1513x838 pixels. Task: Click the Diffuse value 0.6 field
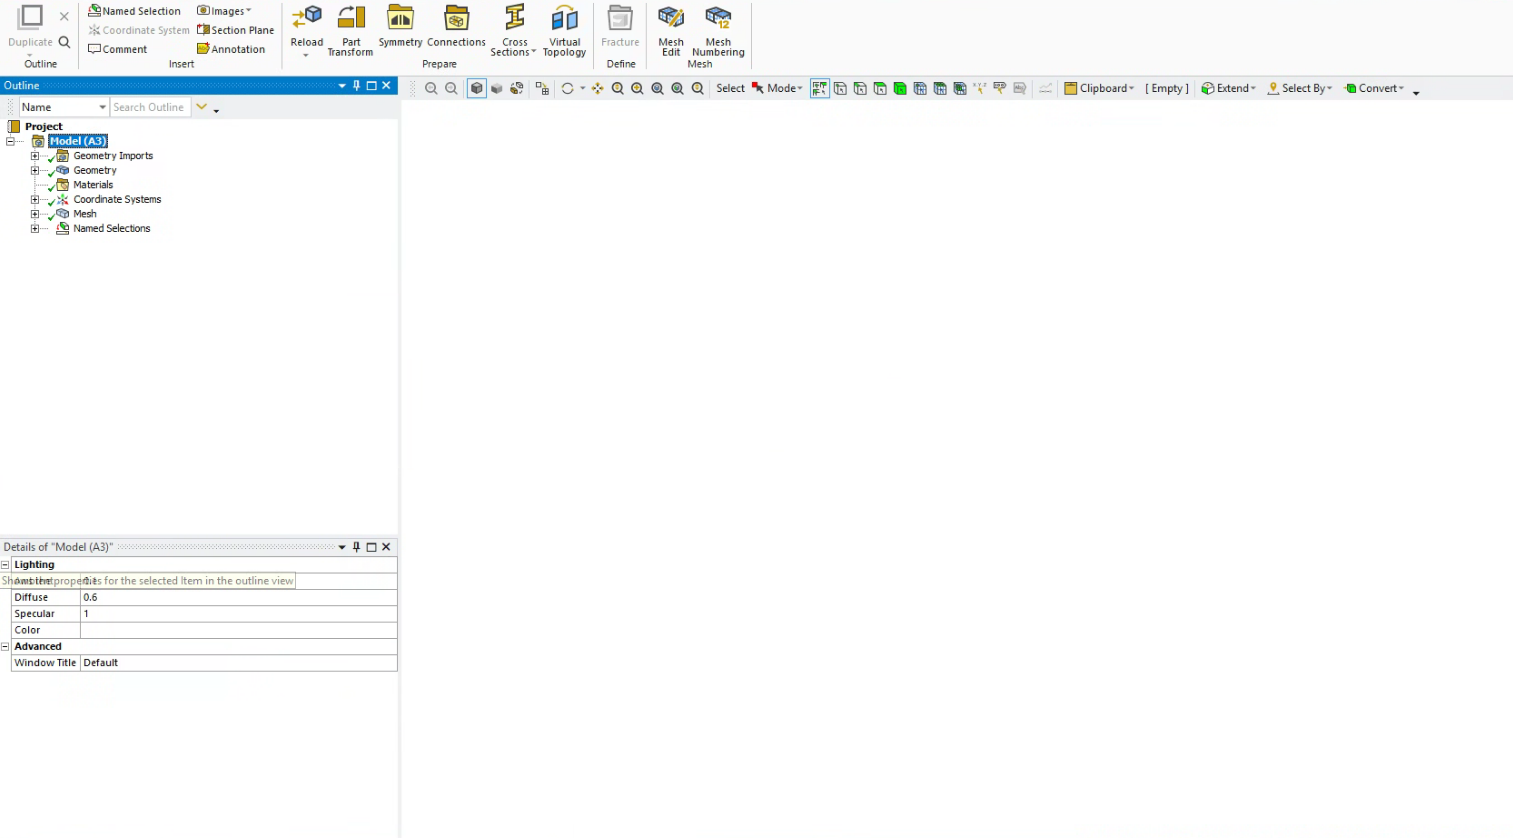click(238, 597)
